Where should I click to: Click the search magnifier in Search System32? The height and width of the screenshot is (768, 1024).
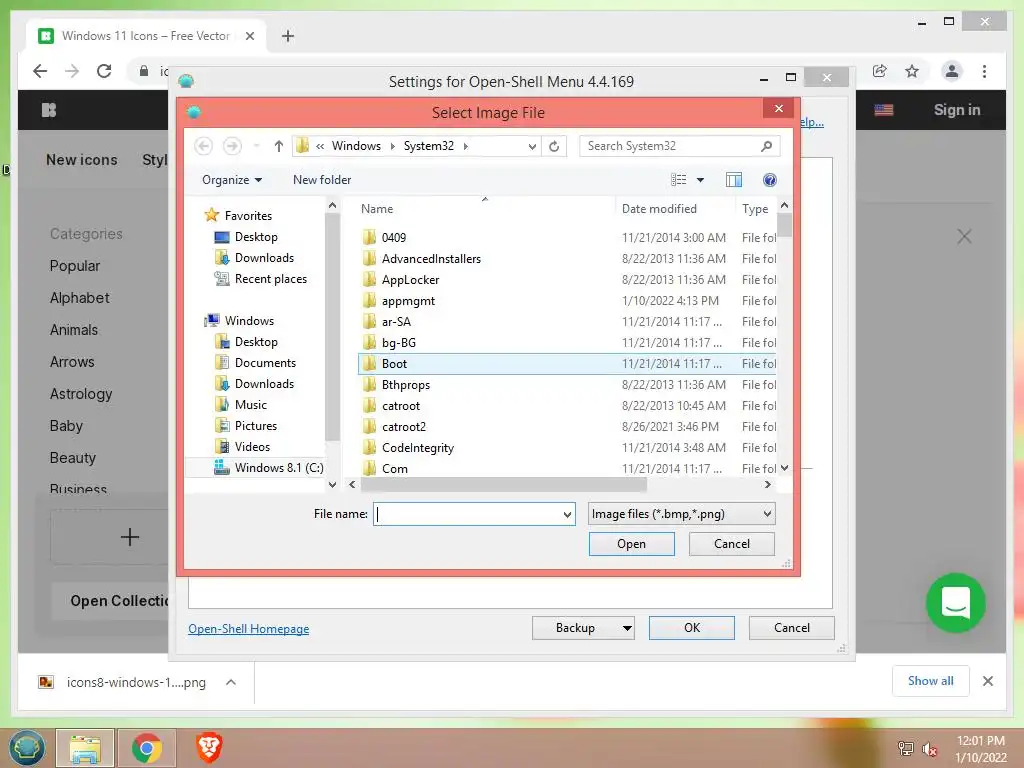767,146
